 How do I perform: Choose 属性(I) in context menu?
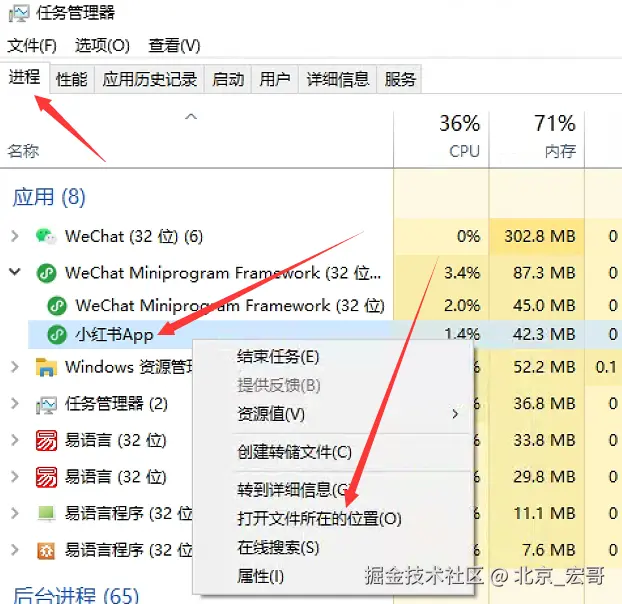333,576
